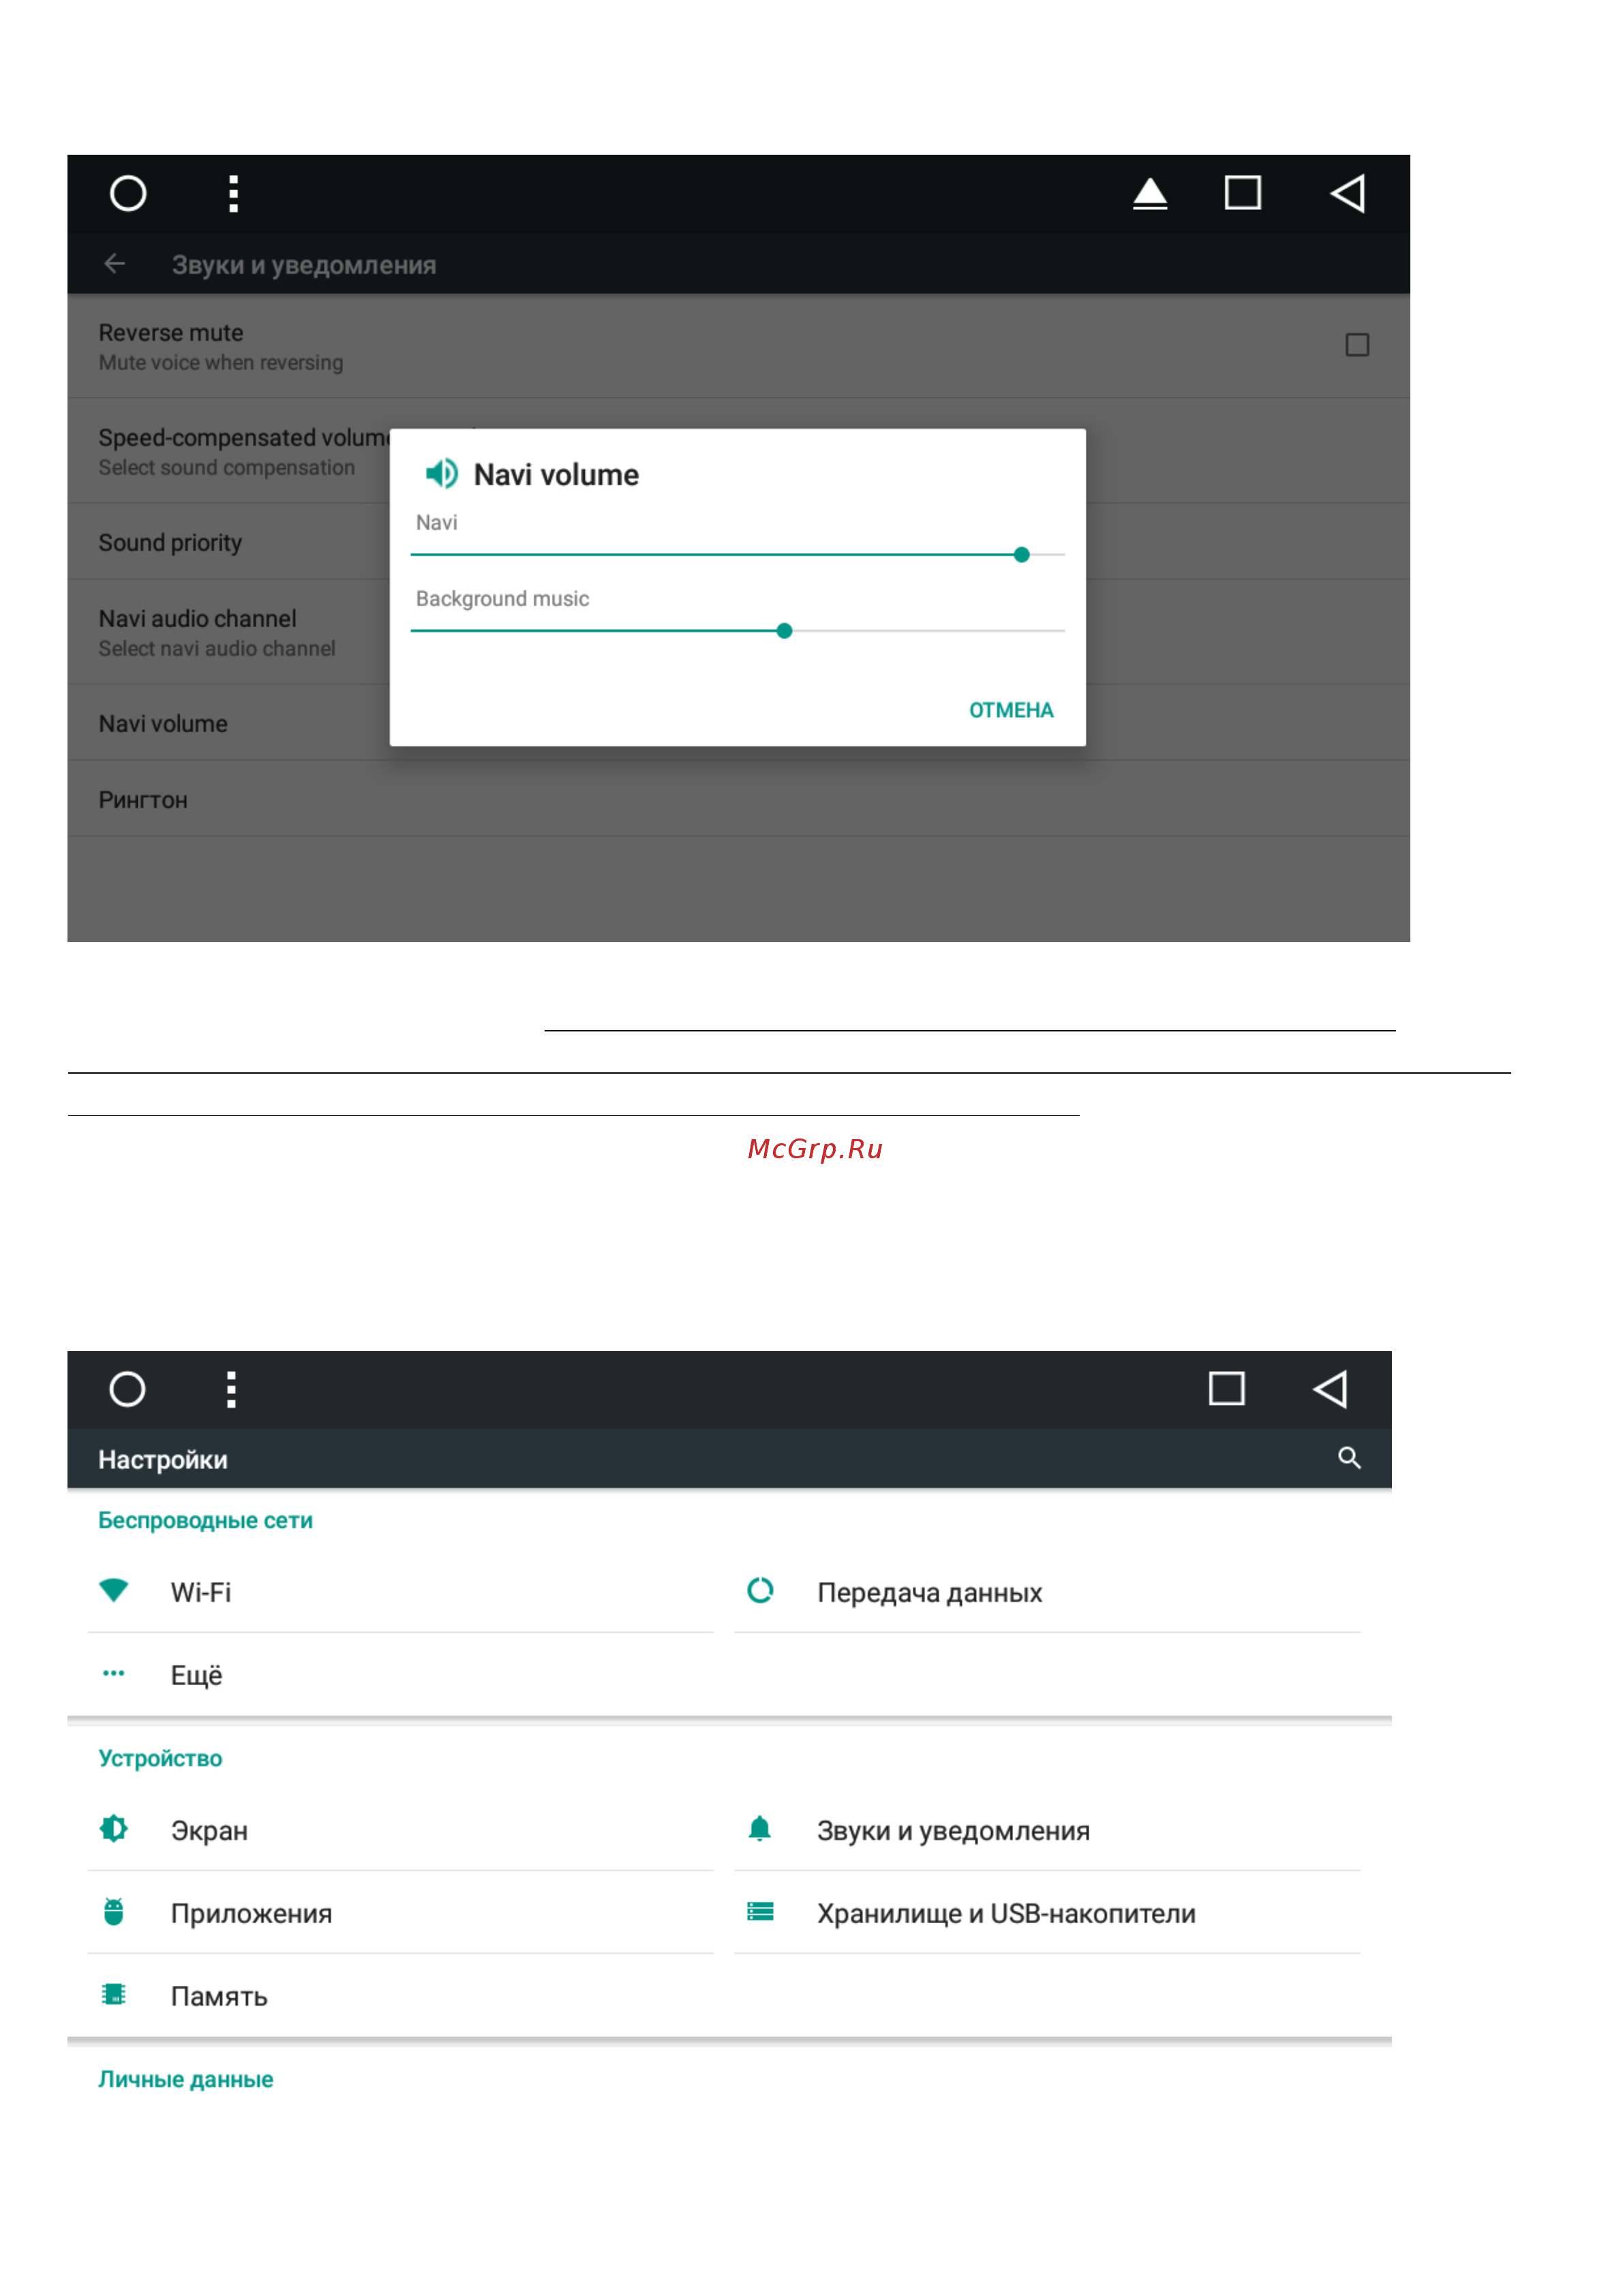Screen dimensions: 1623x2296
Task: Click the Беспроводные сети section header
Action: click(205, 1520)
